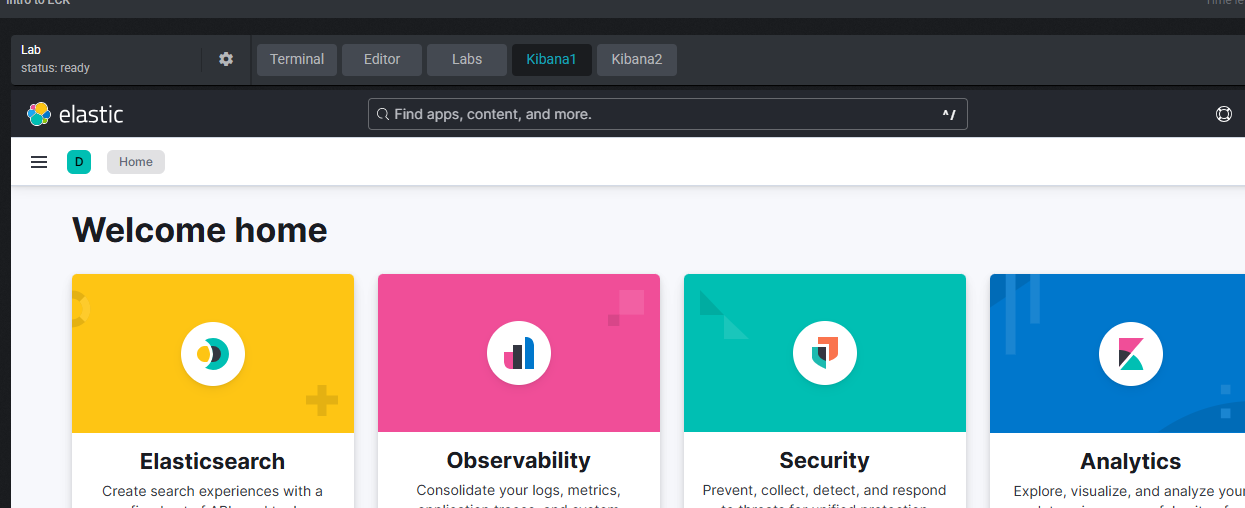The height and width of the screenshot is (508, 1245).
Task: Click the 'Prevent, collect, detect, and respond' text
Action: click(x=825, y=491)
